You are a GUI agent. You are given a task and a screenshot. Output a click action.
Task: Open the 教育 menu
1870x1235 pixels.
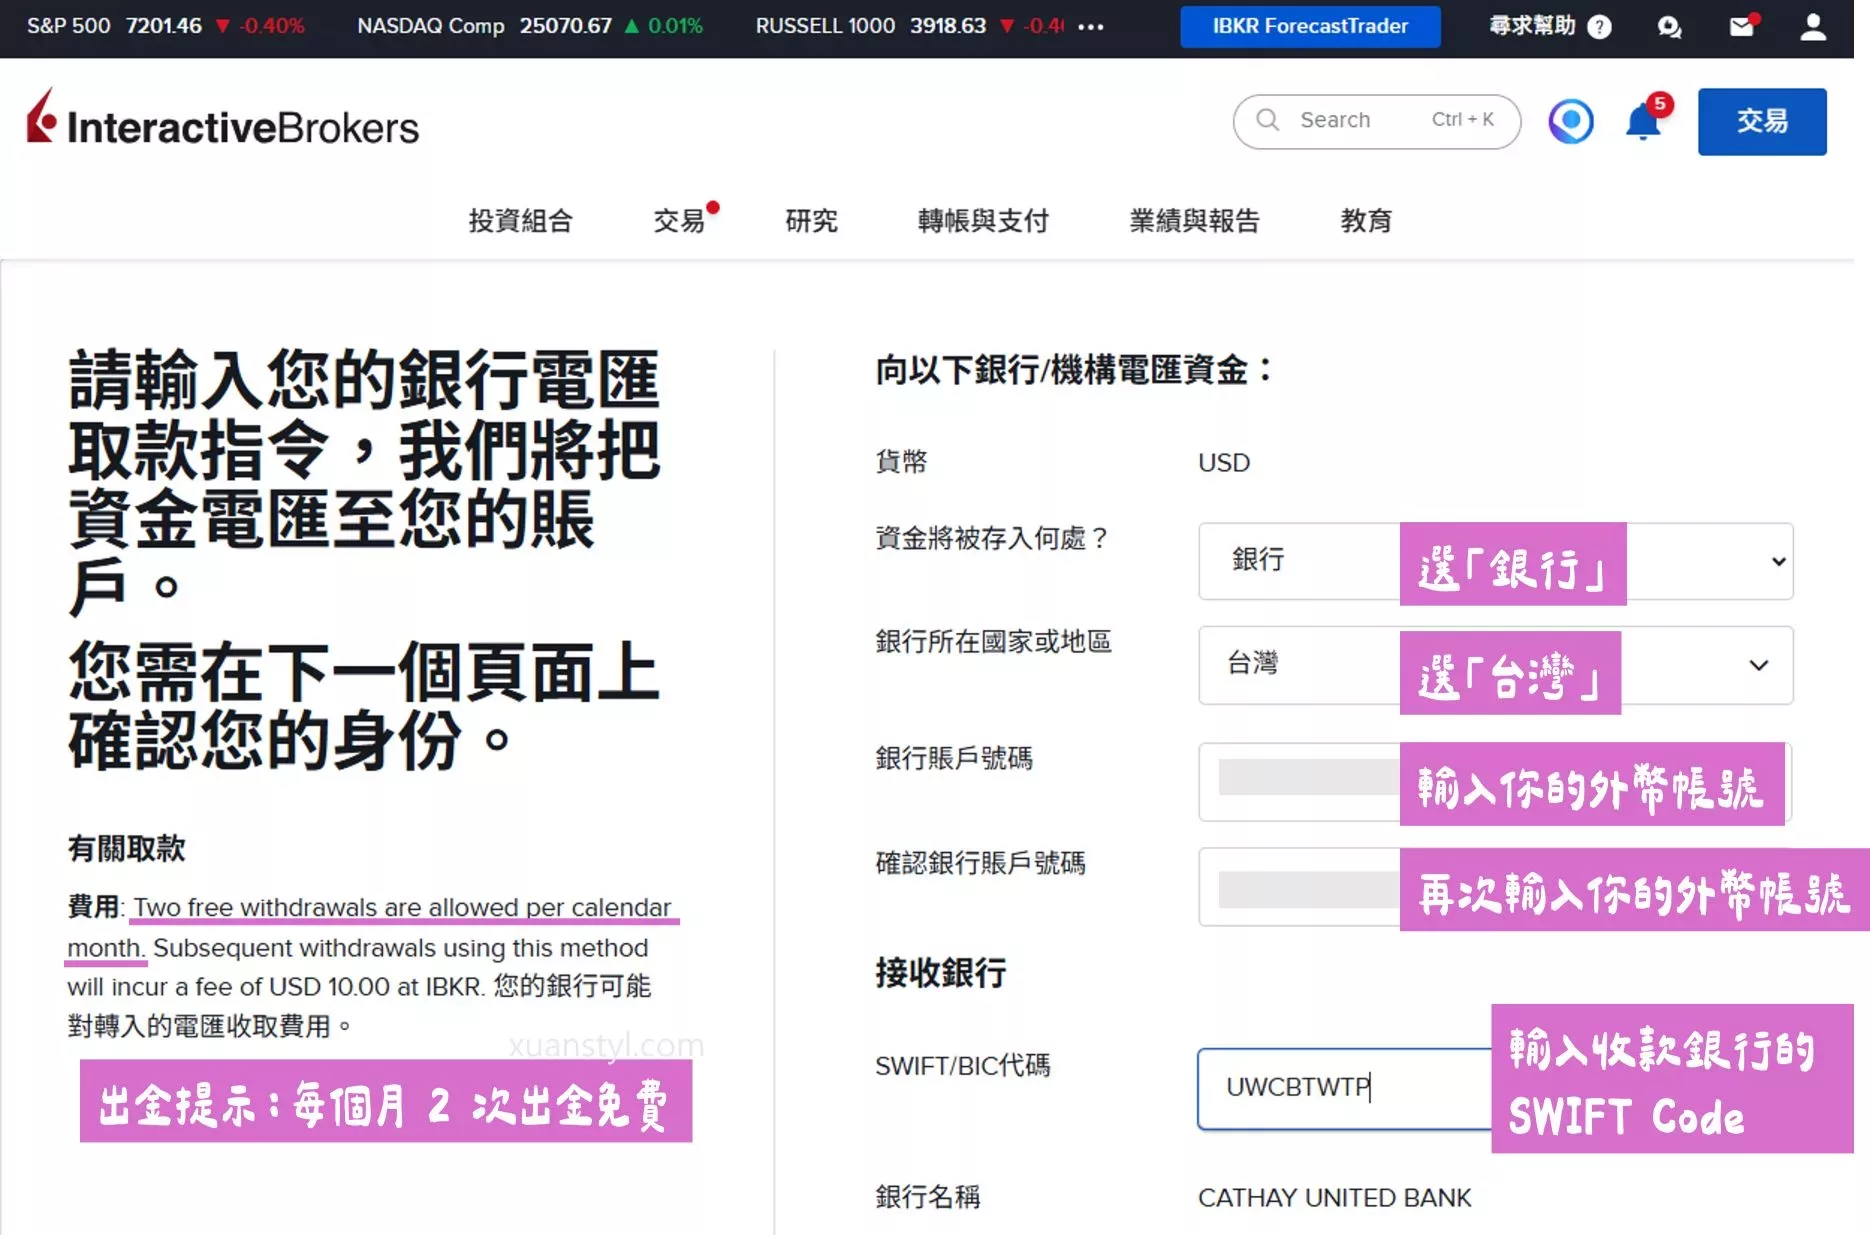coord(1366,220)
